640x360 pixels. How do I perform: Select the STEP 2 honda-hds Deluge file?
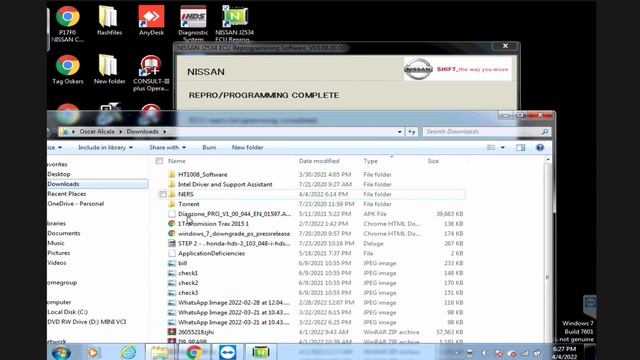(x=234, y=243)
